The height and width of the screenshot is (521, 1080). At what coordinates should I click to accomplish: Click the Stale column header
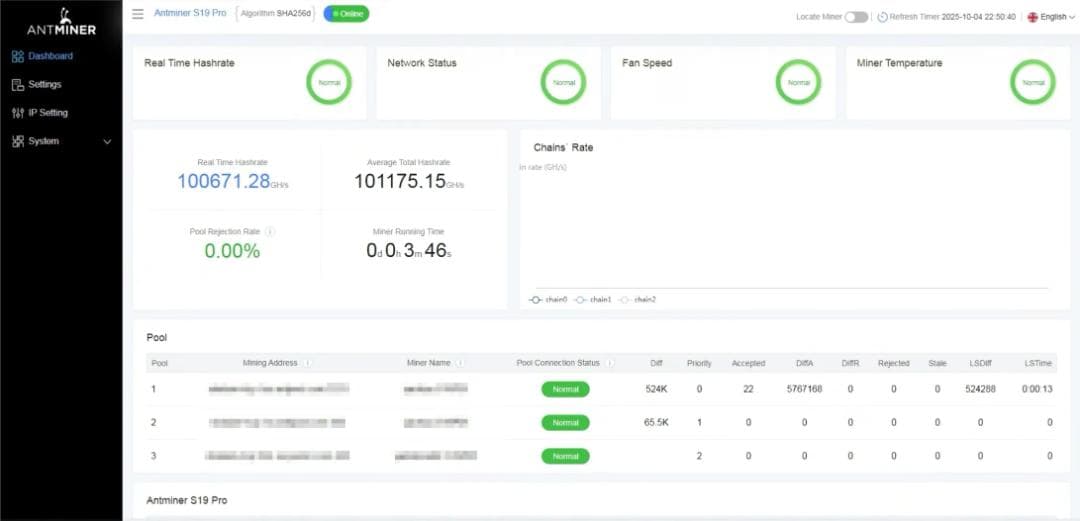coord(937,363)
